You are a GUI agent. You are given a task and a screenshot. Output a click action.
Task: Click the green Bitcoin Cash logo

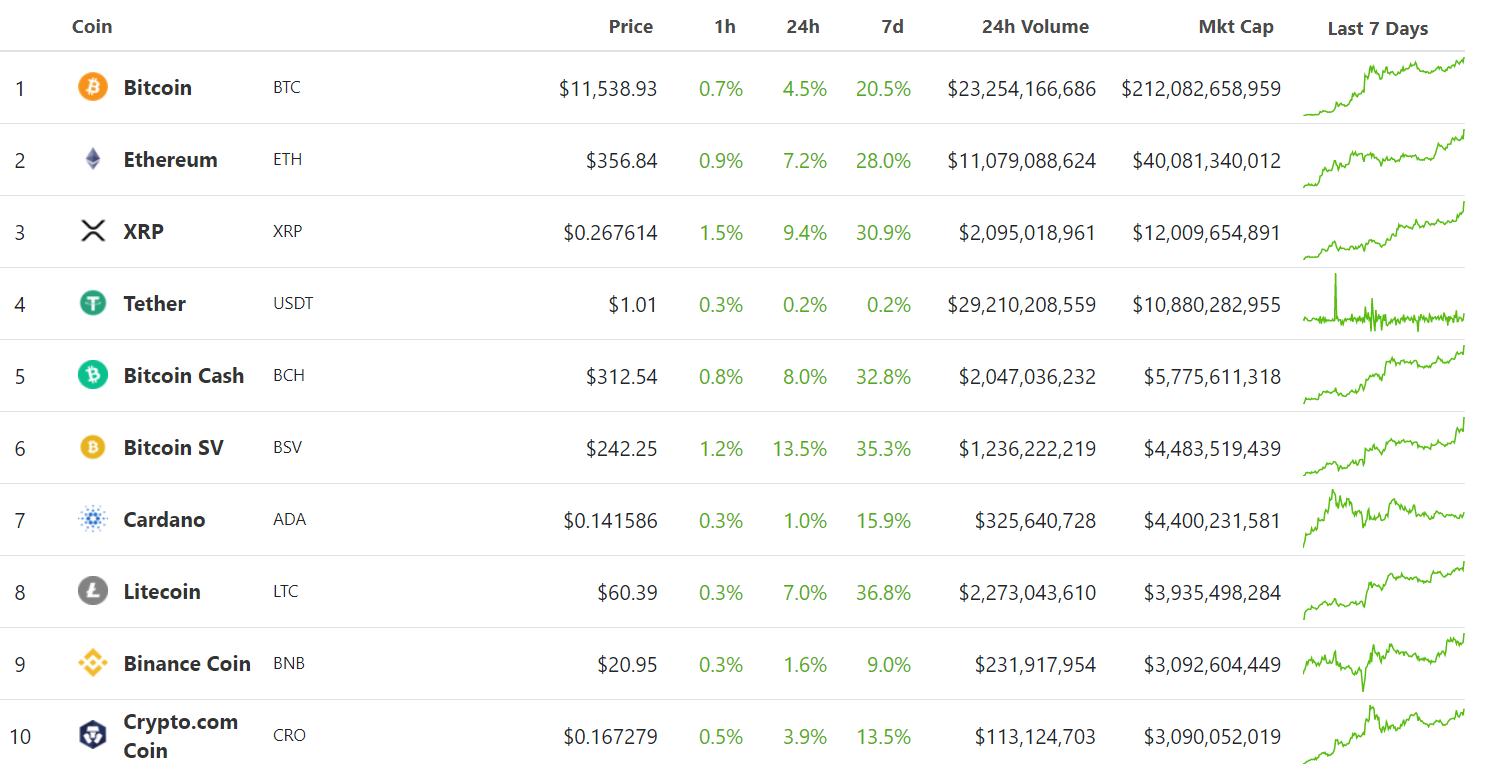pos(93,375)
